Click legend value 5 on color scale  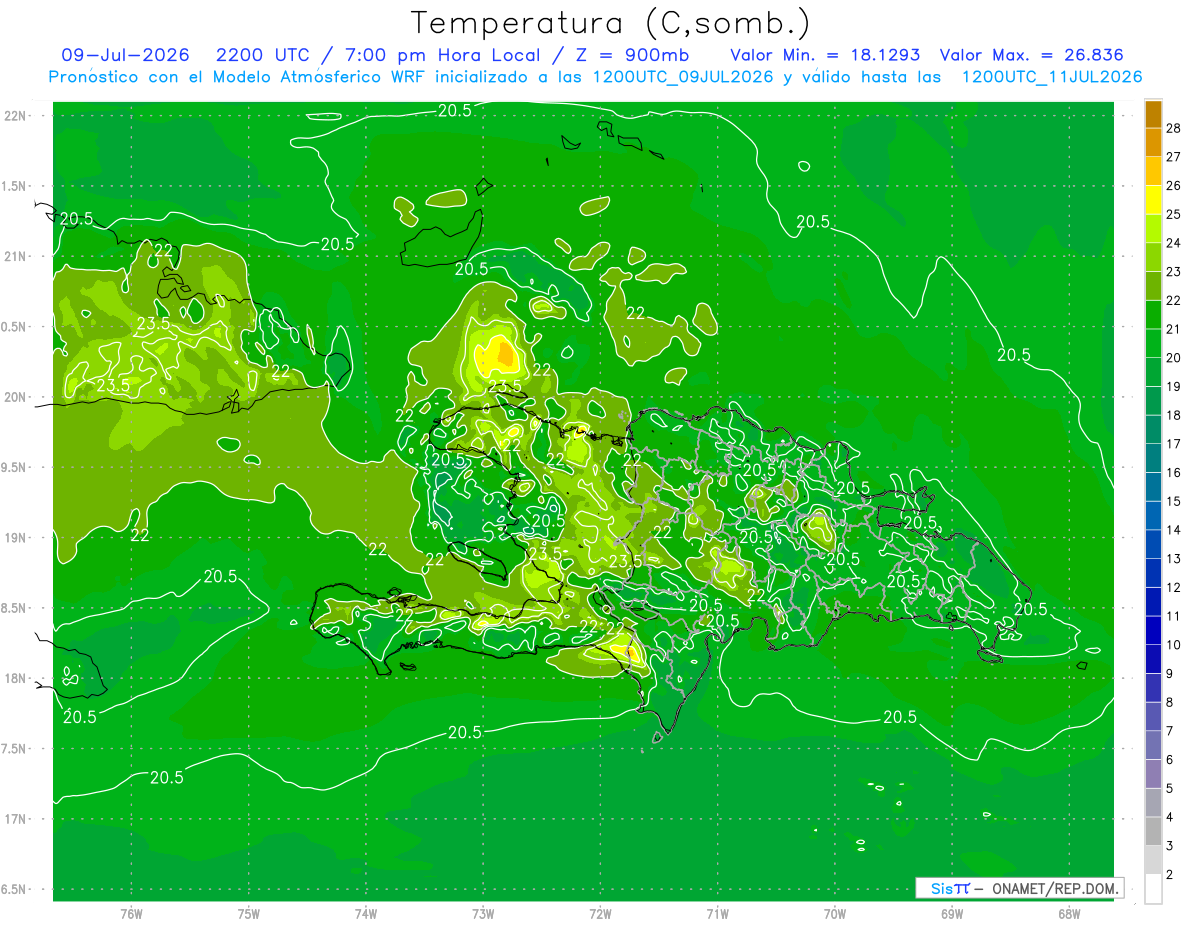point(1170,788)
